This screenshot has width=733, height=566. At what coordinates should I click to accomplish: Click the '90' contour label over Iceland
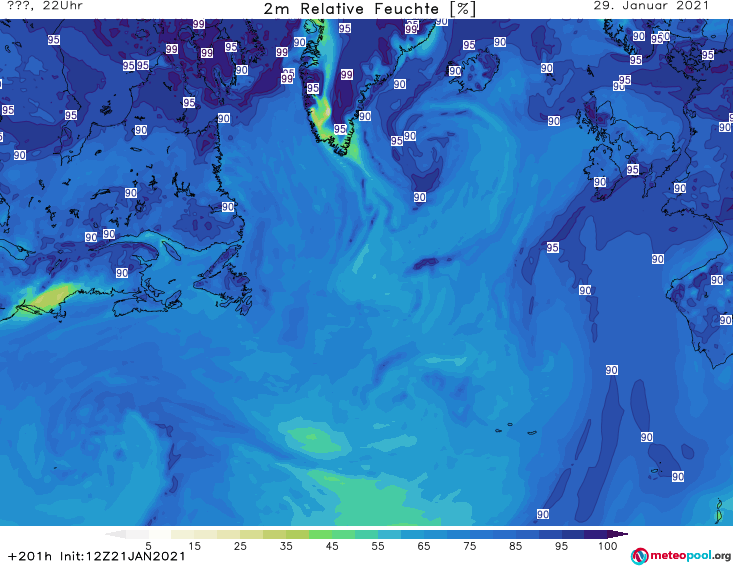point(455,71)
